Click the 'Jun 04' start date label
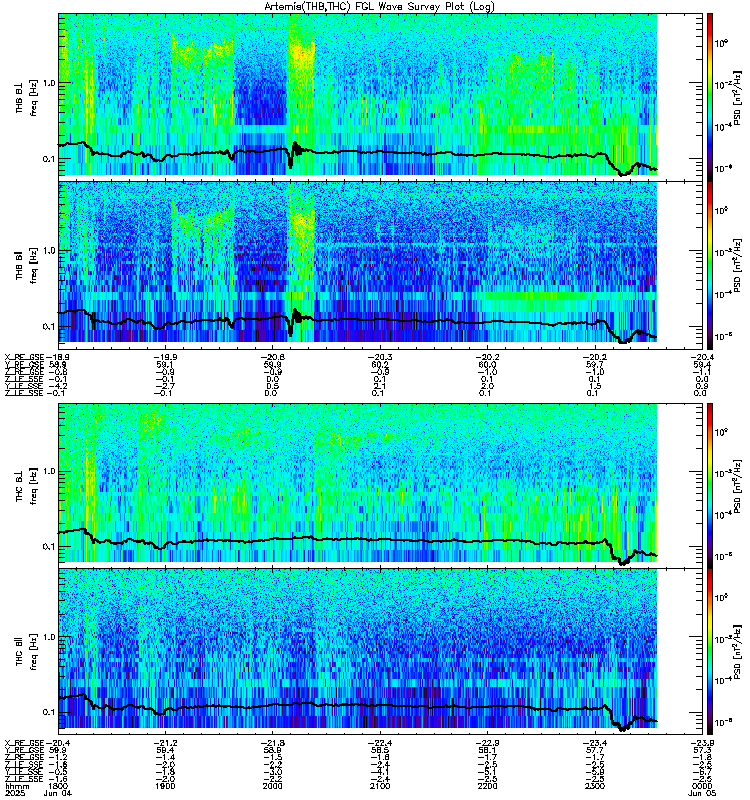The width and height of the screenshot is (750, 800). (58, 793)
